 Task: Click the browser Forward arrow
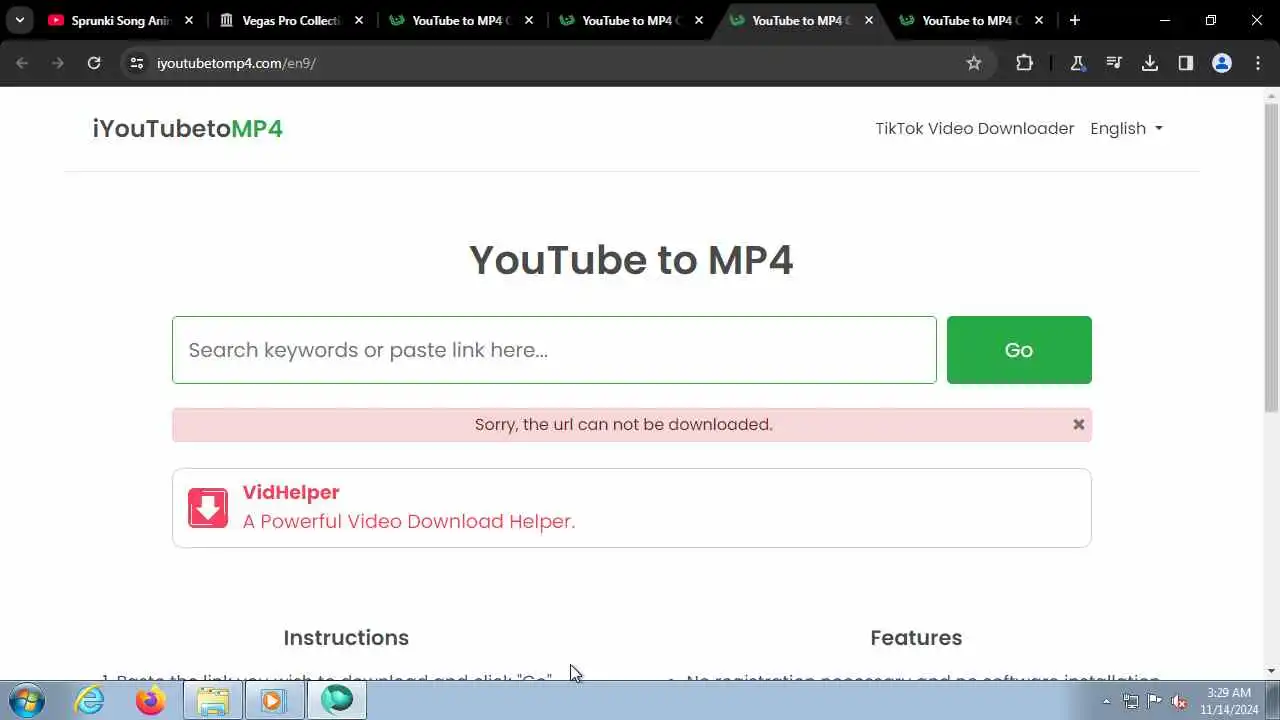coord(58,63)
